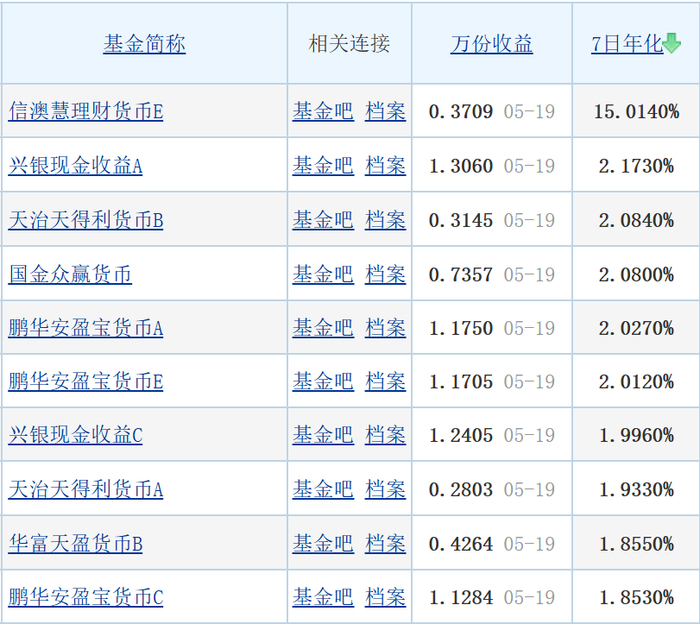Sort by 7日年化 header link
This screenshot has width=700, height=624.
627,44
